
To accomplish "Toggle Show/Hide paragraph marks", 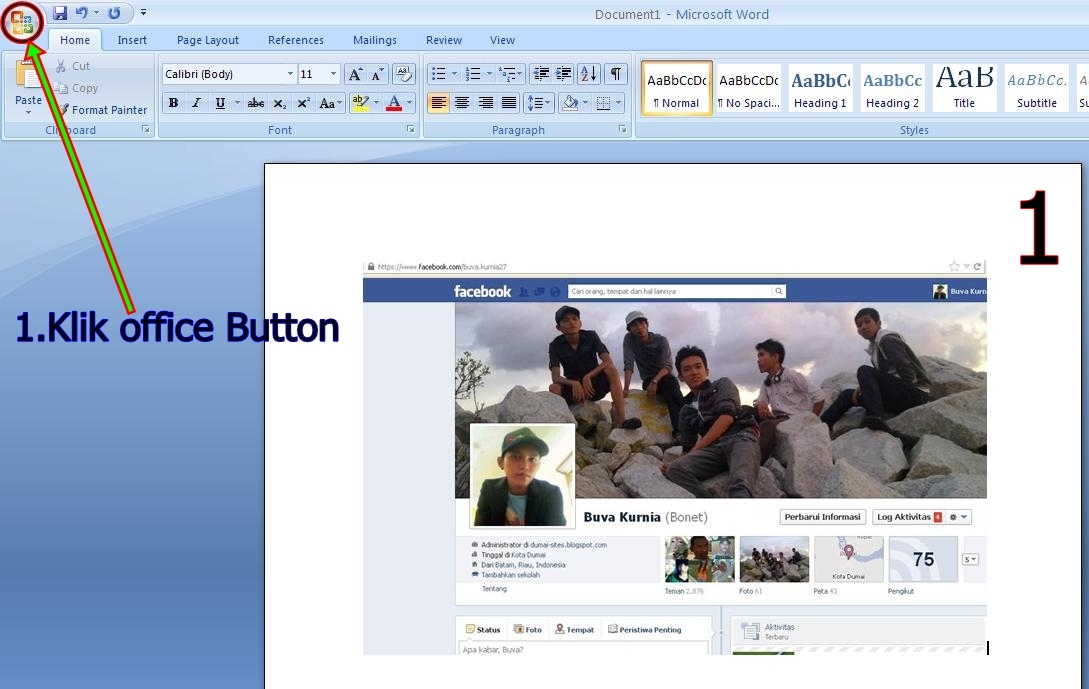I will (616, 74).
